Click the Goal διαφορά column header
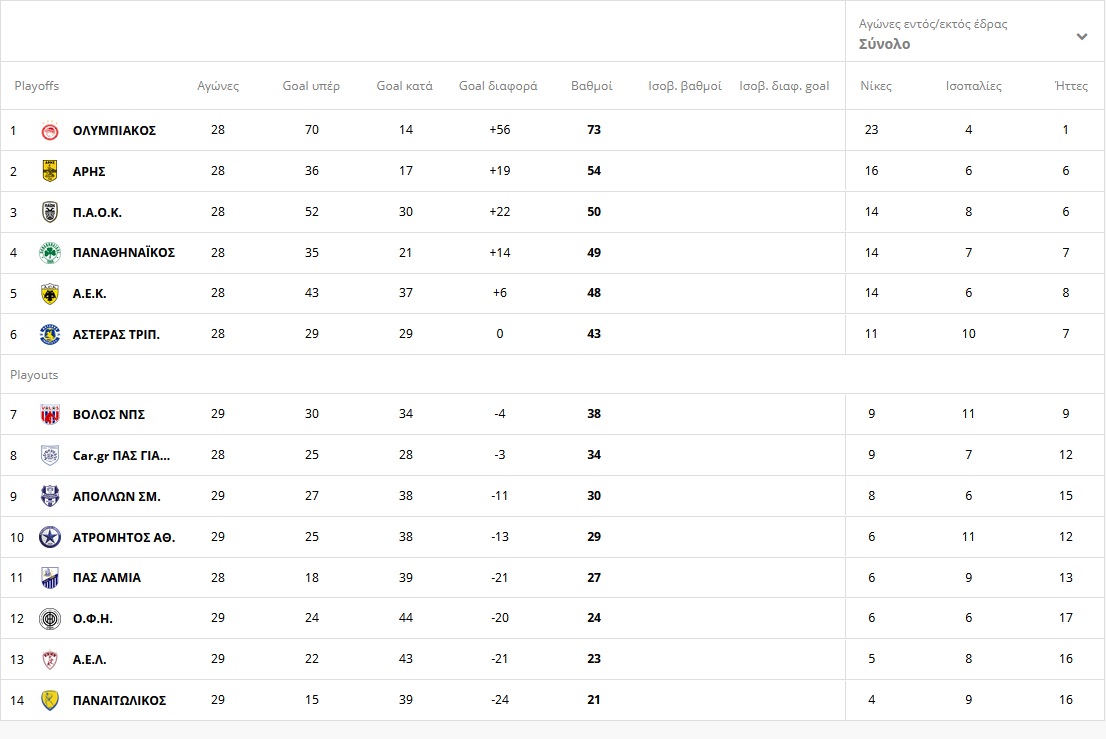1106x739 pixels. tap(498, 86)
